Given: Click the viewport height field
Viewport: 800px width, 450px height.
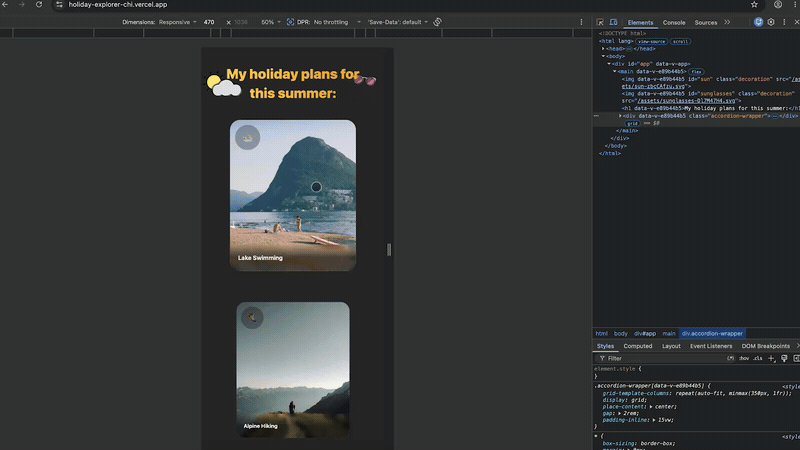Looking at the screenshot, I should click(241, 22).
